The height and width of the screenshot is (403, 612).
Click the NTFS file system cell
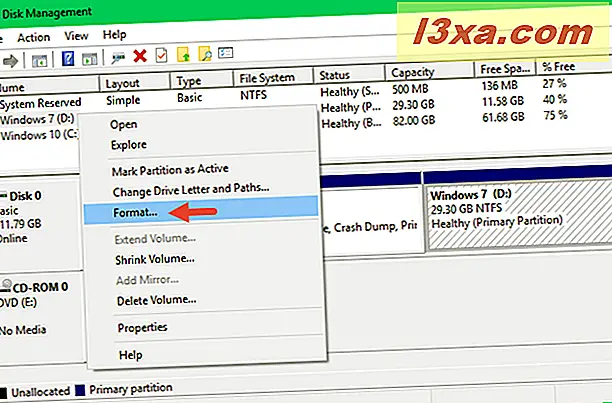[x=254, y=95]
